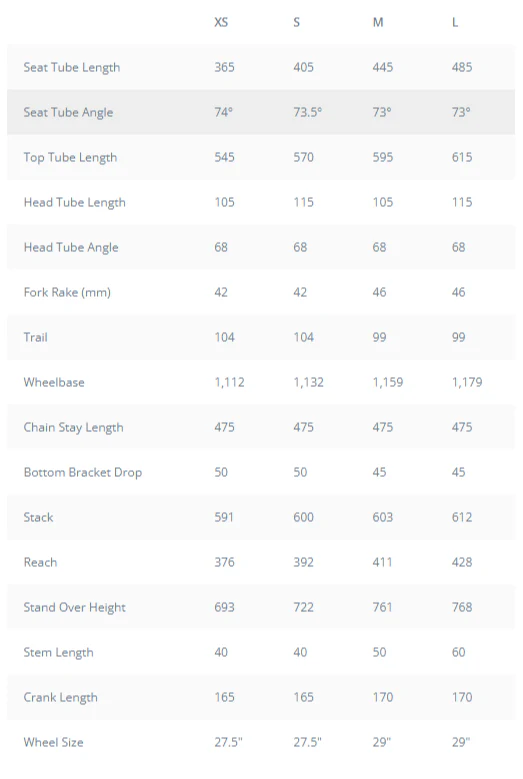Click the Crank Length row label
Screen dimensions: 523x779
61,698
